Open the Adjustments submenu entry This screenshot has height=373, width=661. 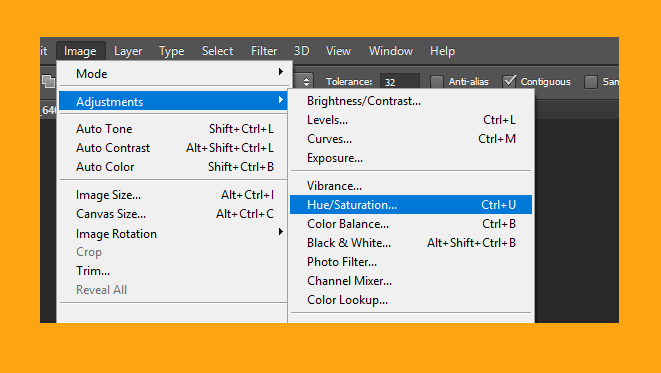pos(173,101)
